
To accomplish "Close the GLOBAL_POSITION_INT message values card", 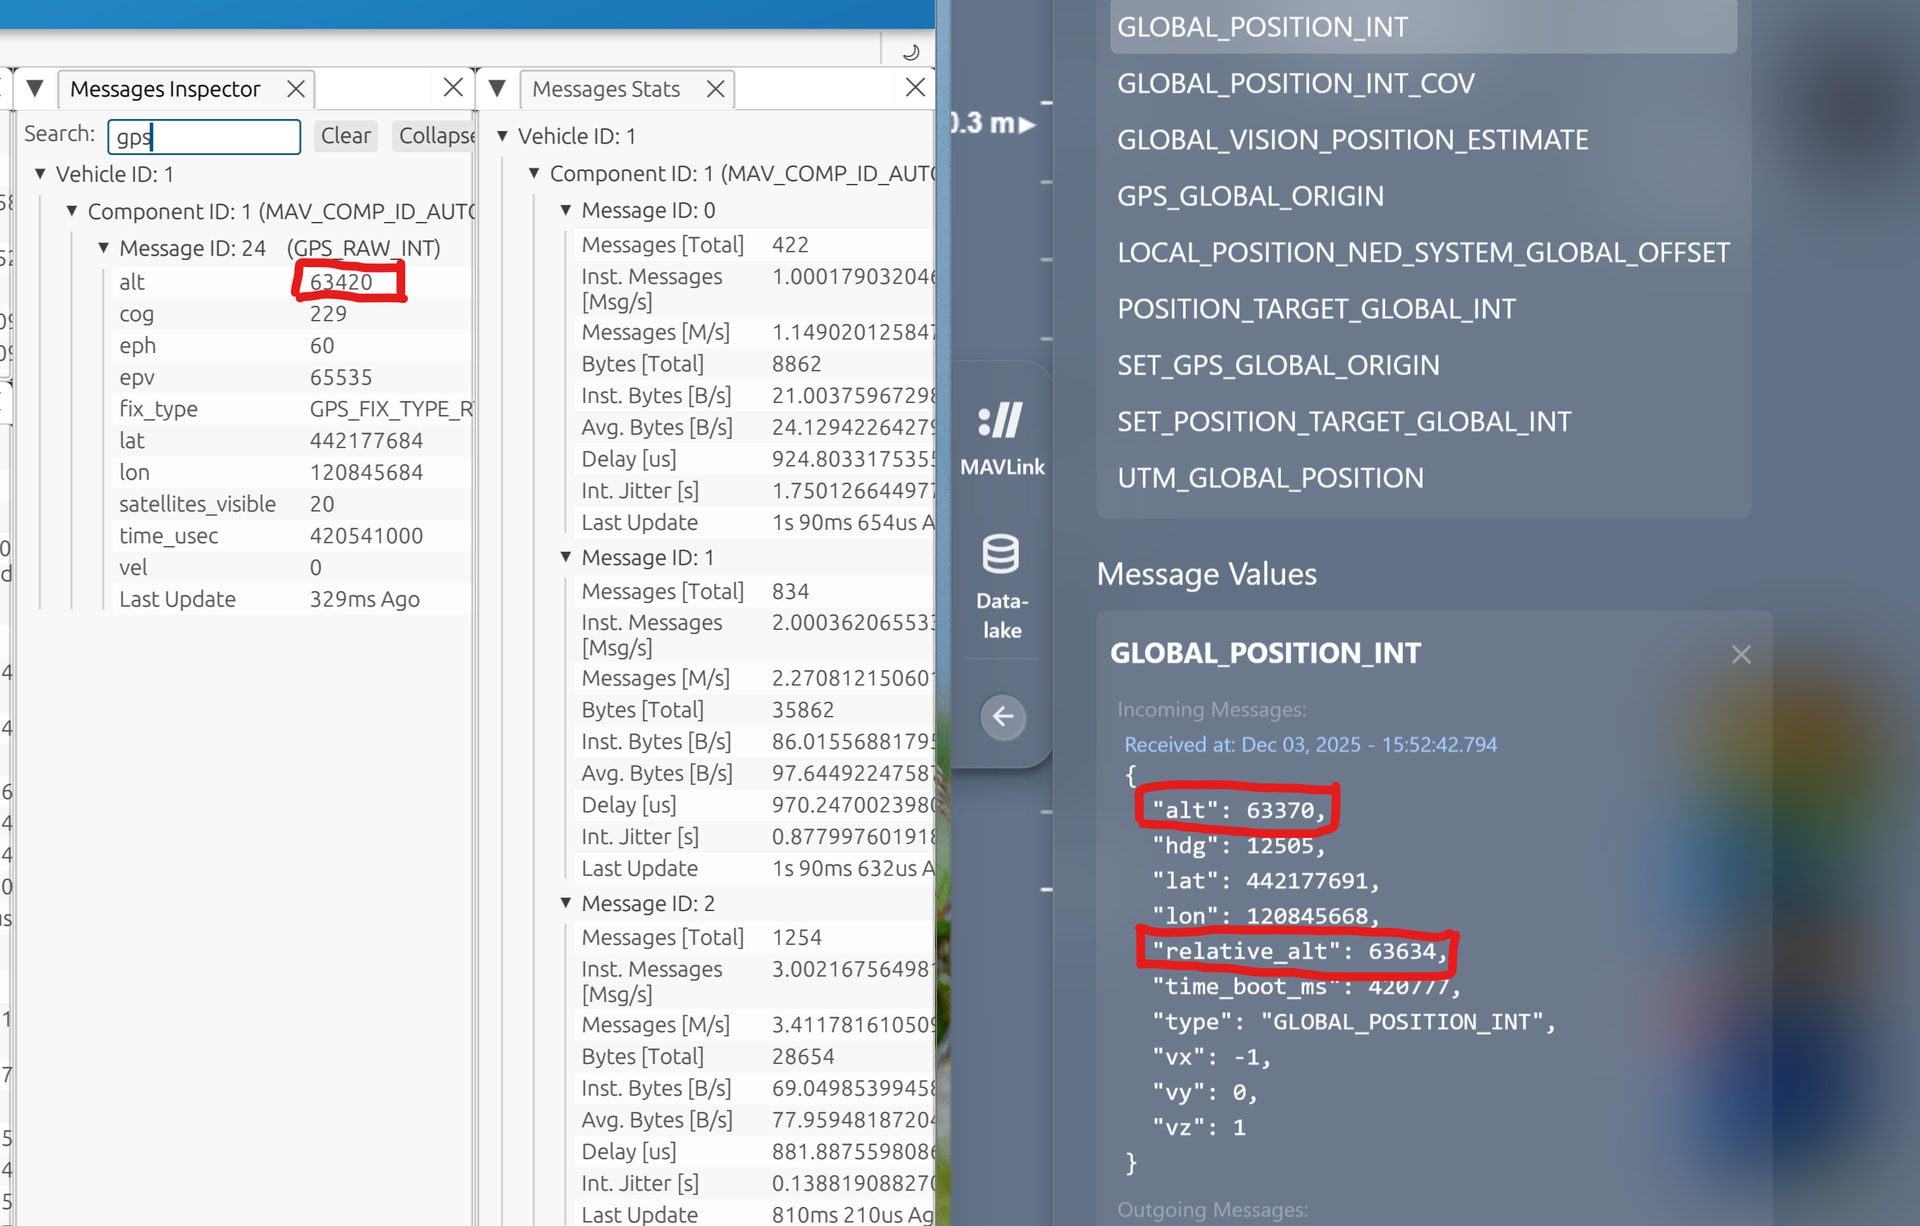I will [1741, 654].
